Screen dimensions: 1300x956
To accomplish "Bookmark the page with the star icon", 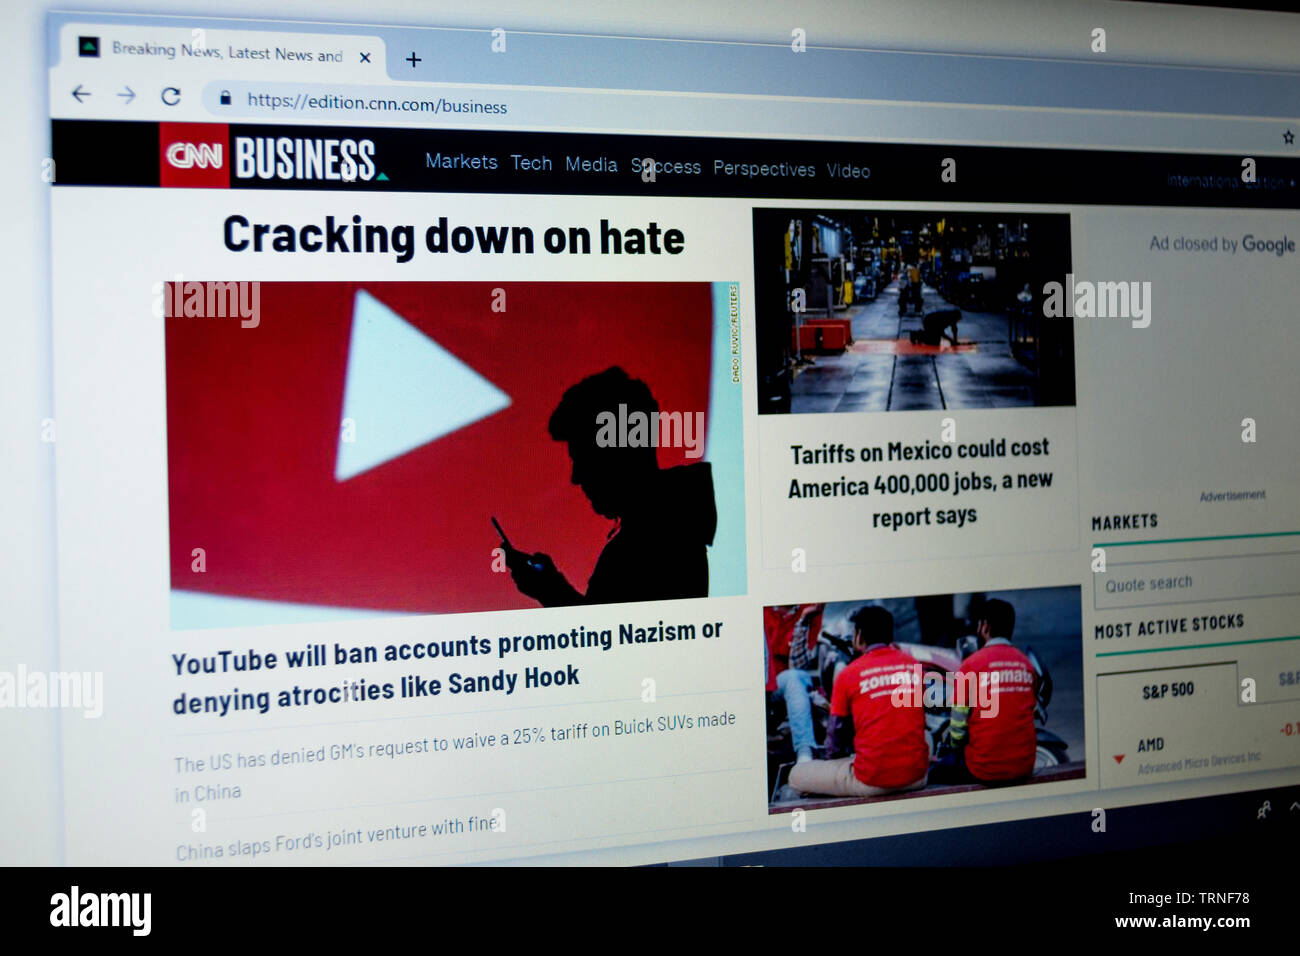I will coord(1288,137).
